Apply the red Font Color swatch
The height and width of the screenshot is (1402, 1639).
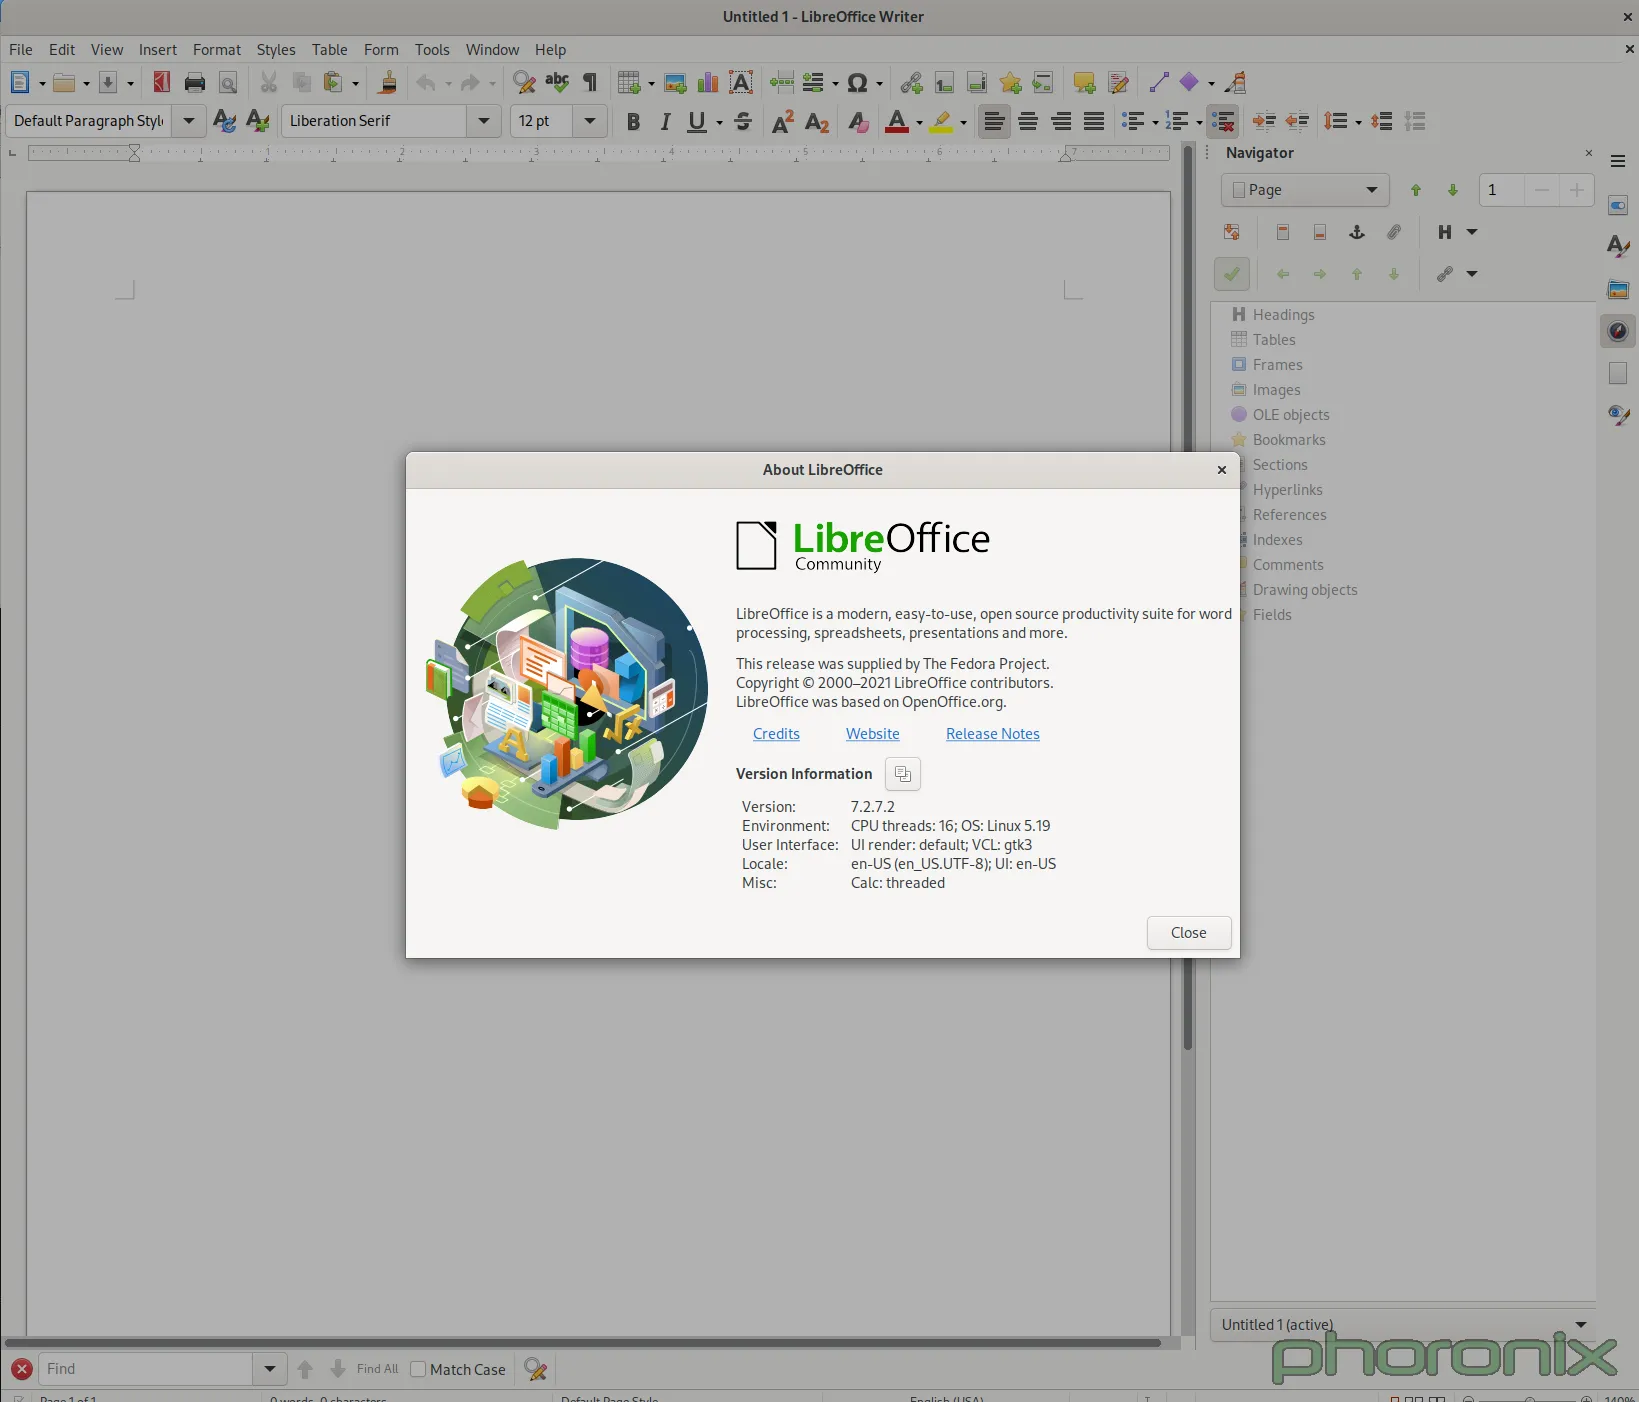click(897, 122)
